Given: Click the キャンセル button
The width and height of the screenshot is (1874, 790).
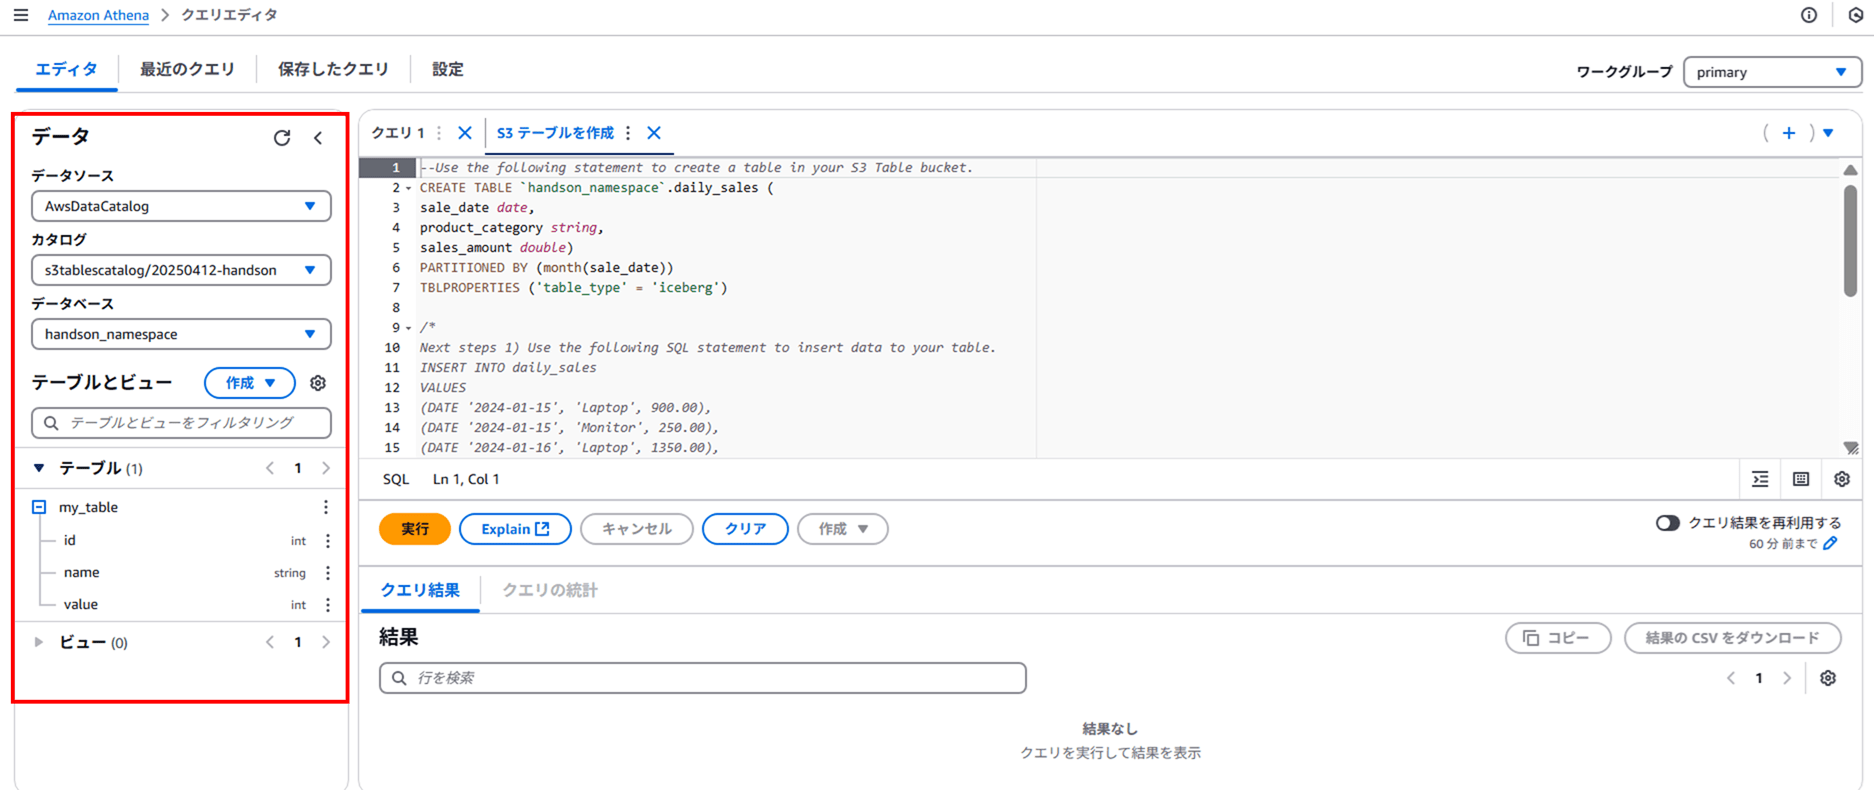Looking at the screenshot, I should click(637, 529).
